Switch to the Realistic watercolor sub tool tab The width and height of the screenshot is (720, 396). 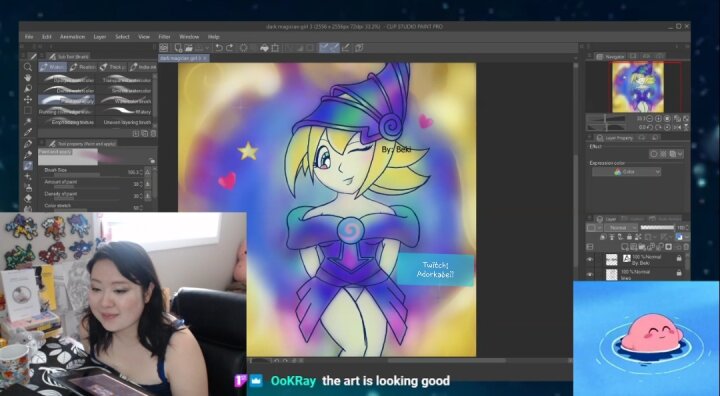83,67
